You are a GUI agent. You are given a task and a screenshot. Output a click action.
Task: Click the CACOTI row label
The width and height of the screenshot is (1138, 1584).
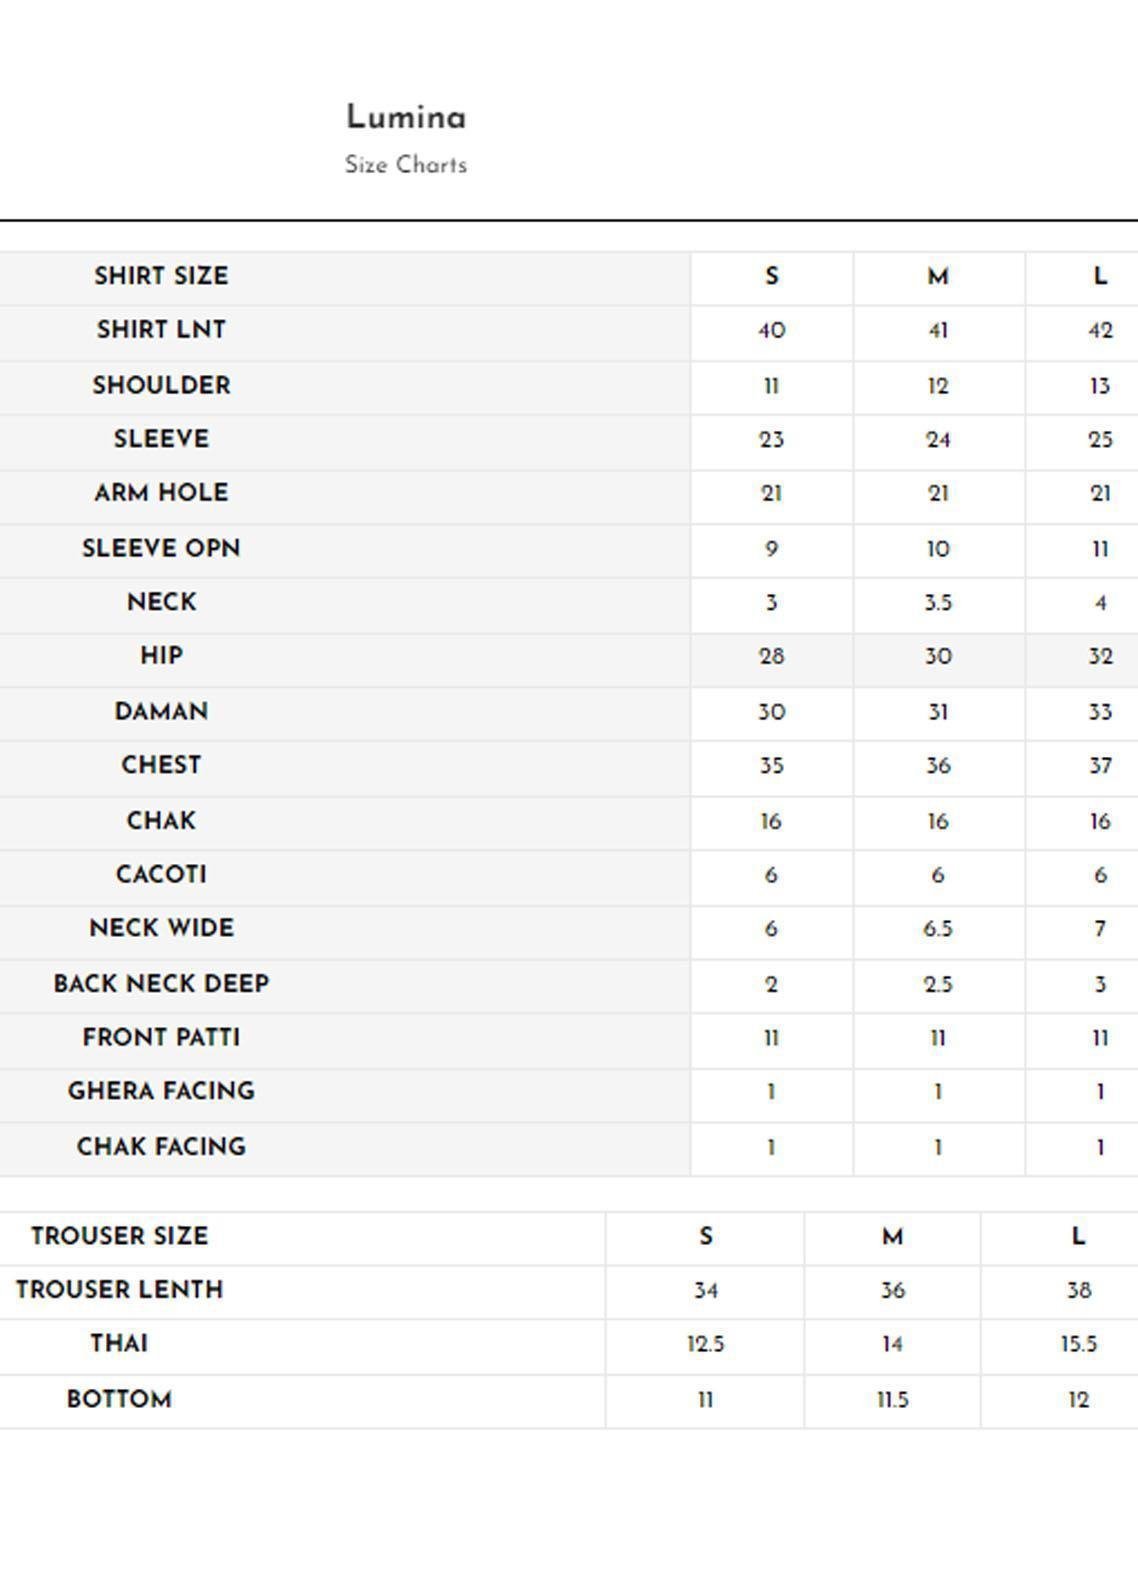pyautogui.click(x=161, y=875)
